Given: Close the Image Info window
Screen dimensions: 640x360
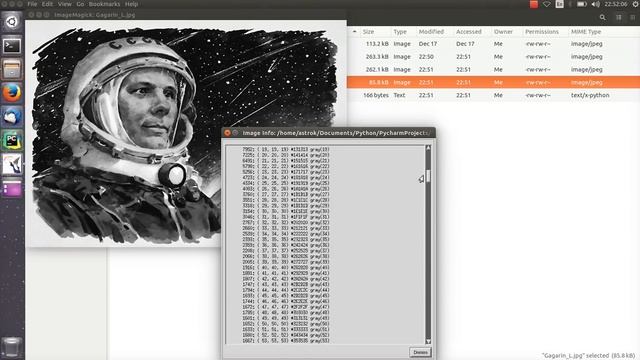Looking at the screenshot, I should [x=227, y=133].
